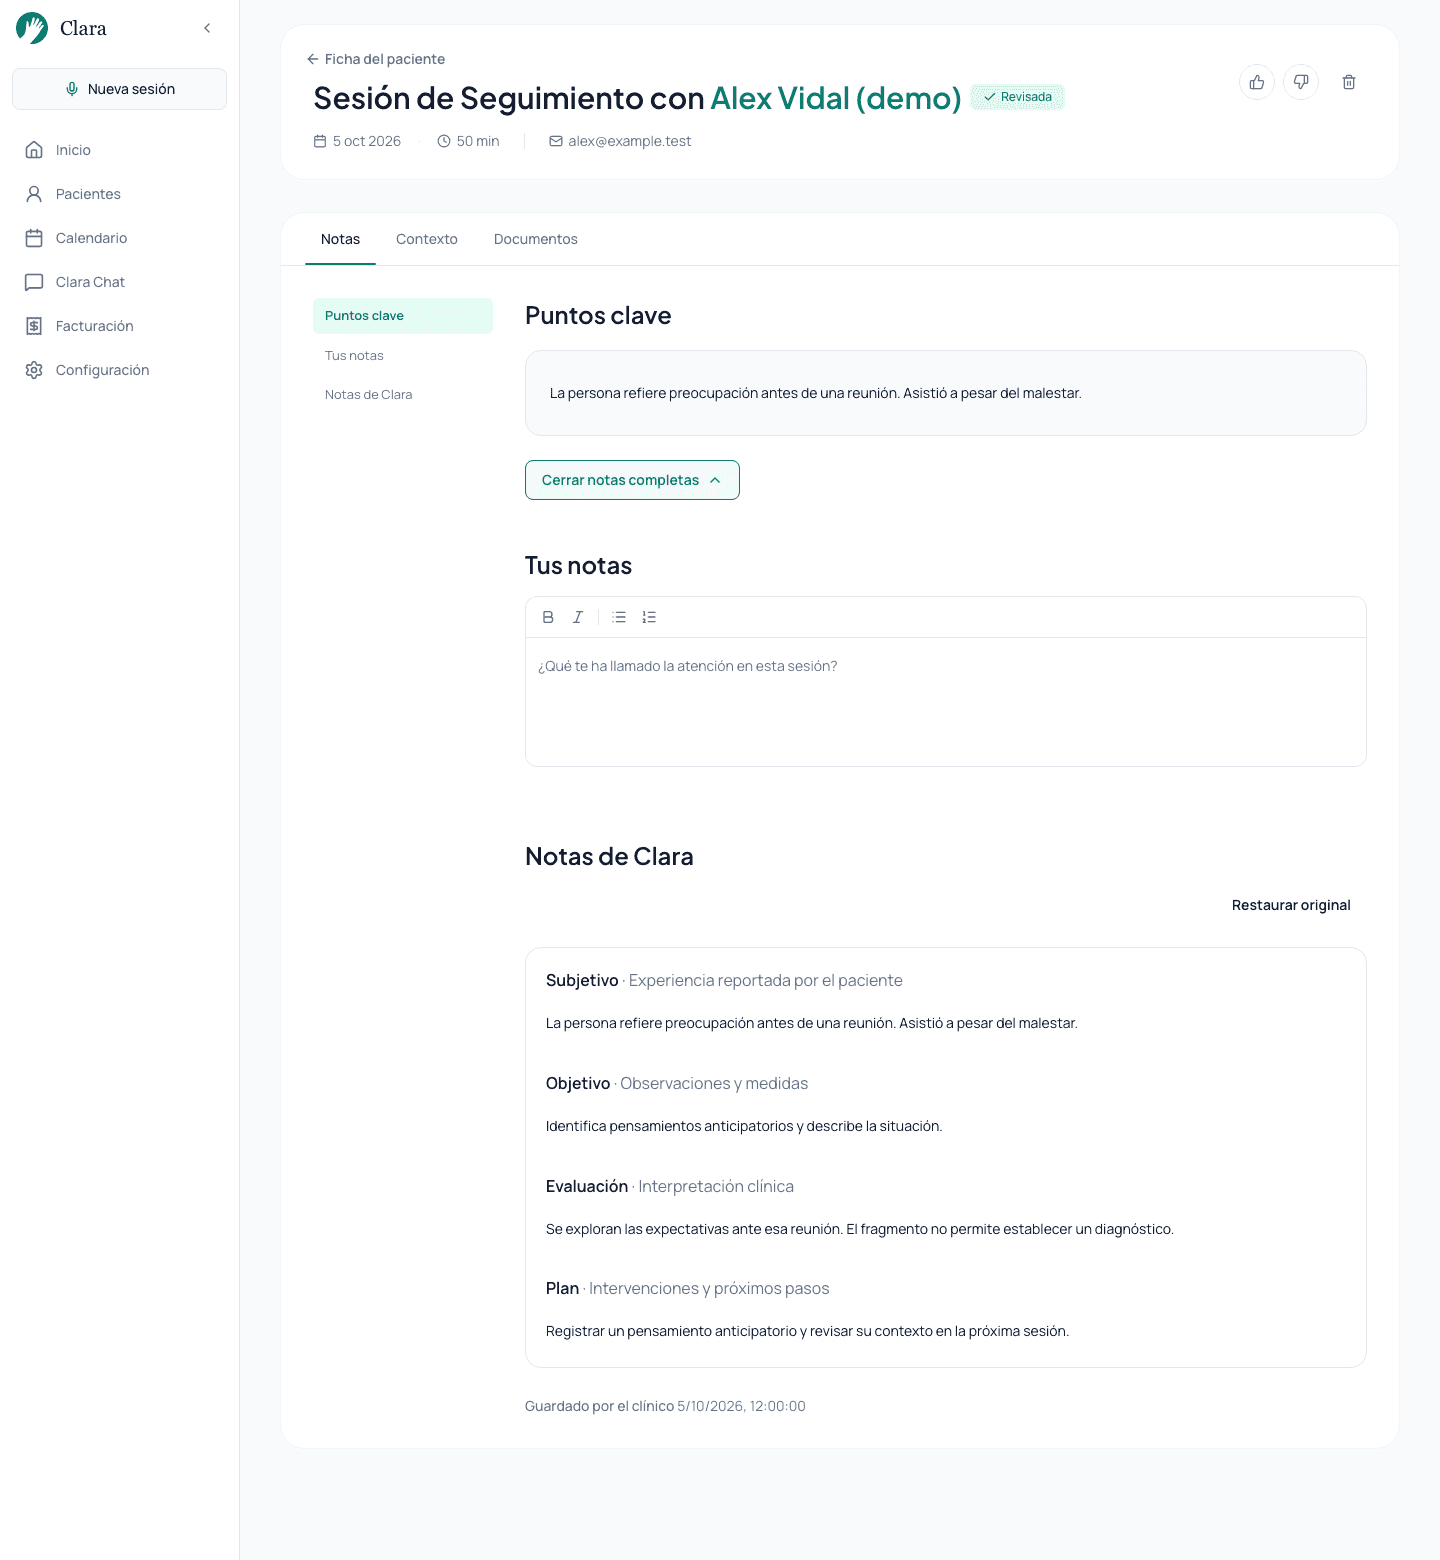This screenshot has width=1440, height=1560.
Task: Delete session with the trash icon
Action: click(1349, 82)
